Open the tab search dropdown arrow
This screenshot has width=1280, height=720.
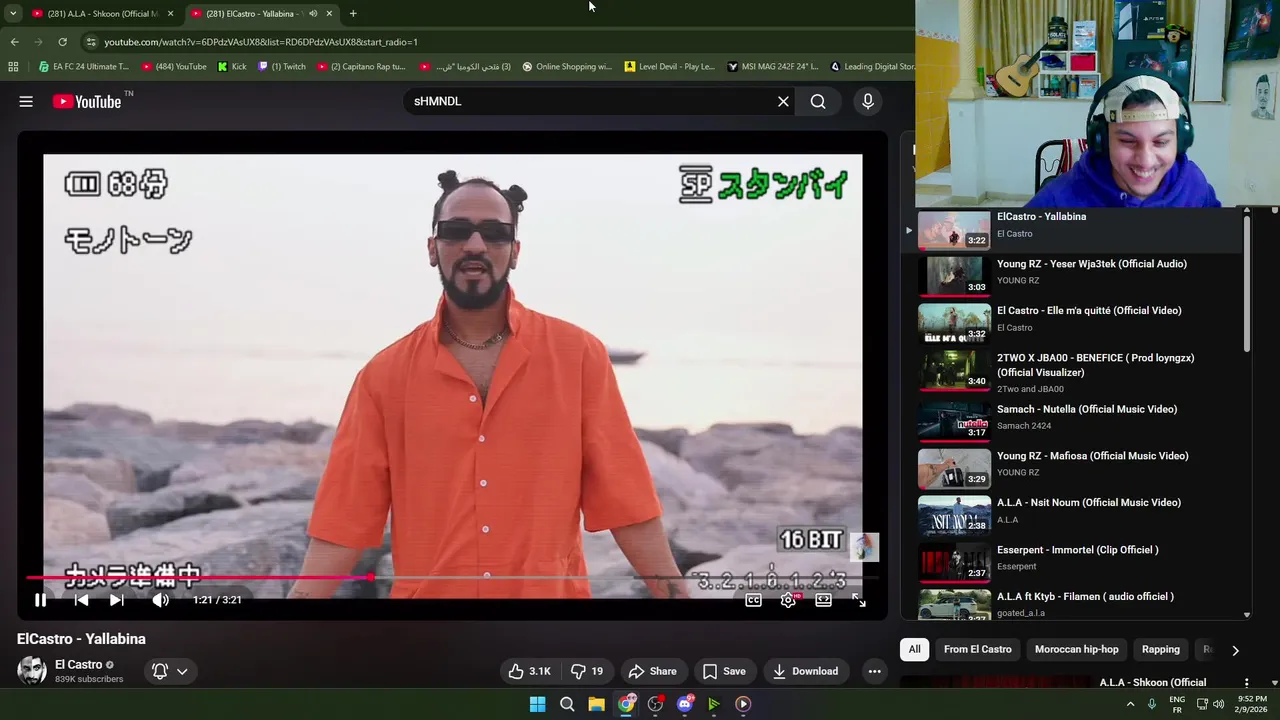(x=13, y=14)
